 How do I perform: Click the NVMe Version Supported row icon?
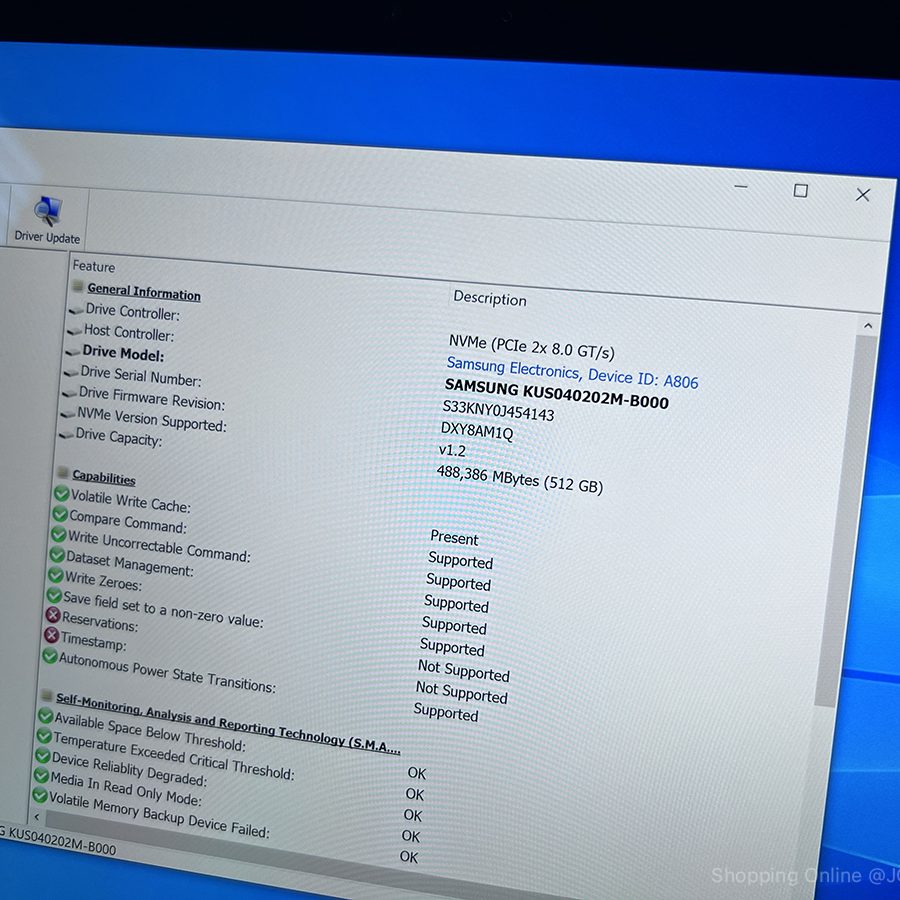click(67, 413)
